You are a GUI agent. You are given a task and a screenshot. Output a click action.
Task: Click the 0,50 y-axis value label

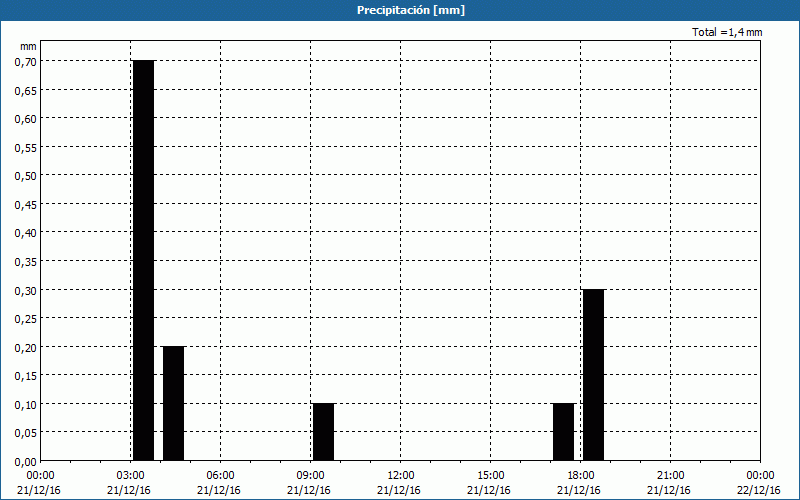pos(25,176)
